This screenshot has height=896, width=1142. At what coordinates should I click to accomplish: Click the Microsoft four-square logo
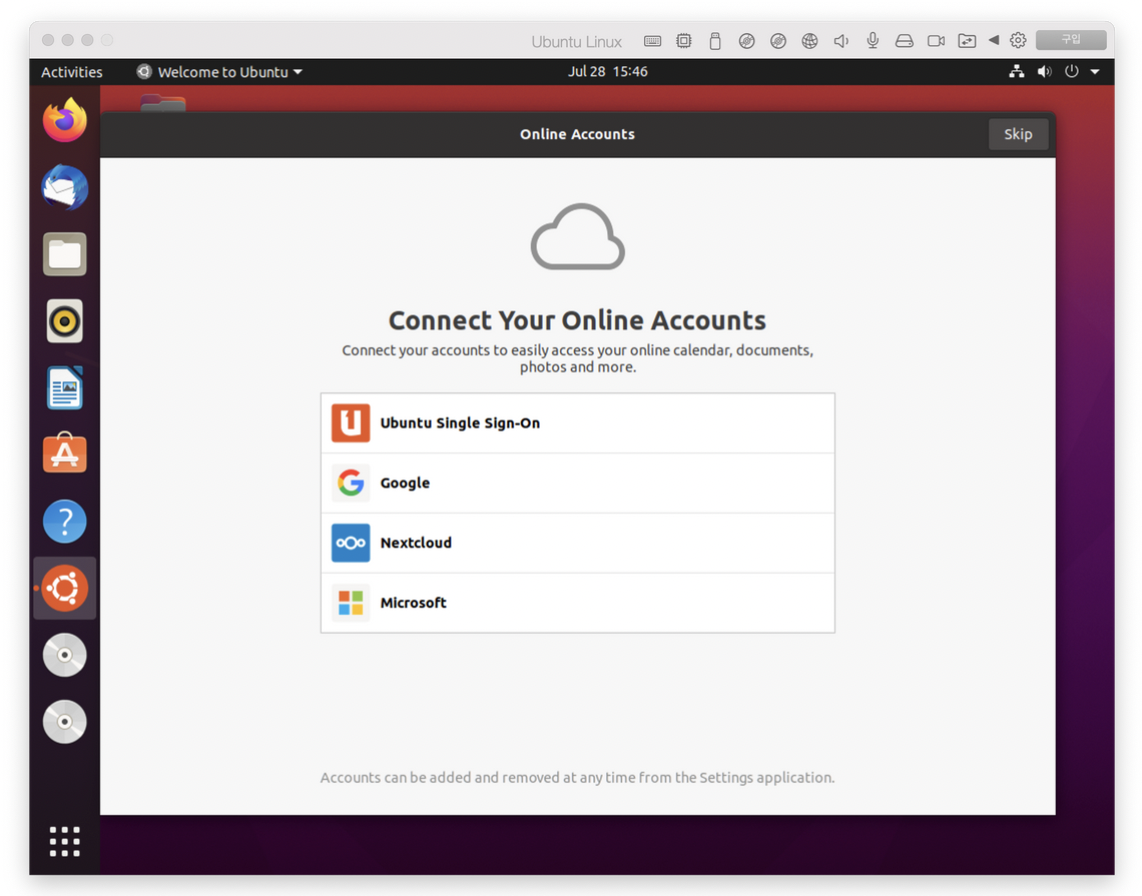coord(350,602)
